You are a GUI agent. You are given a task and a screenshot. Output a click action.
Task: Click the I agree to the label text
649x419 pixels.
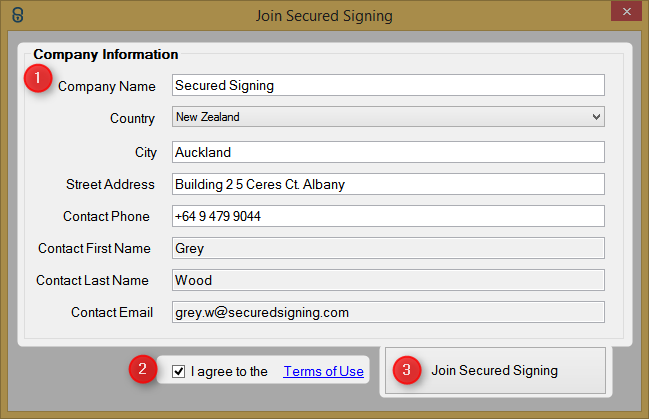pos(229,371)
